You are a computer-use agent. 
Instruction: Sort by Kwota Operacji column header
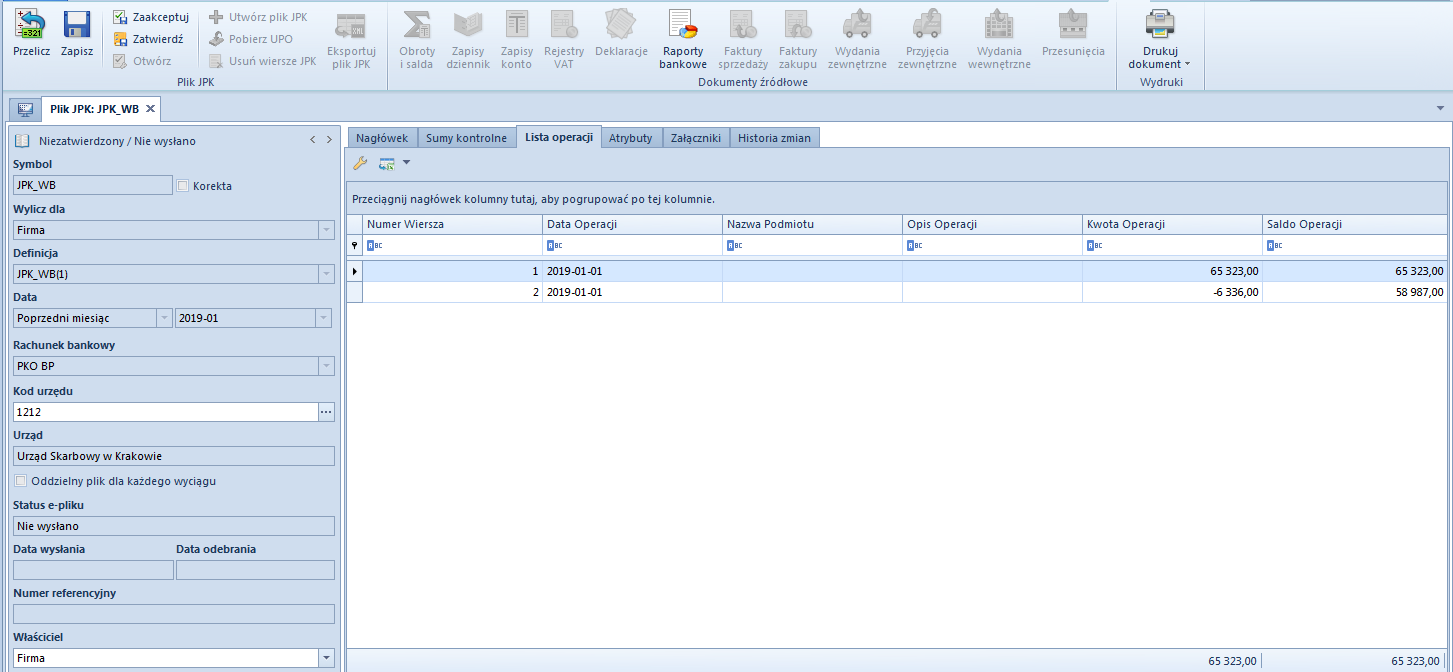tap(1171, 224)
